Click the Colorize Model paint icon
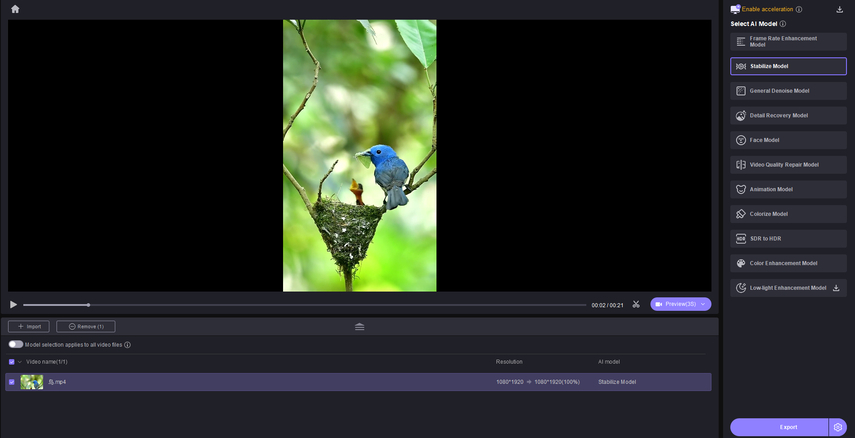 click(740, 214)
